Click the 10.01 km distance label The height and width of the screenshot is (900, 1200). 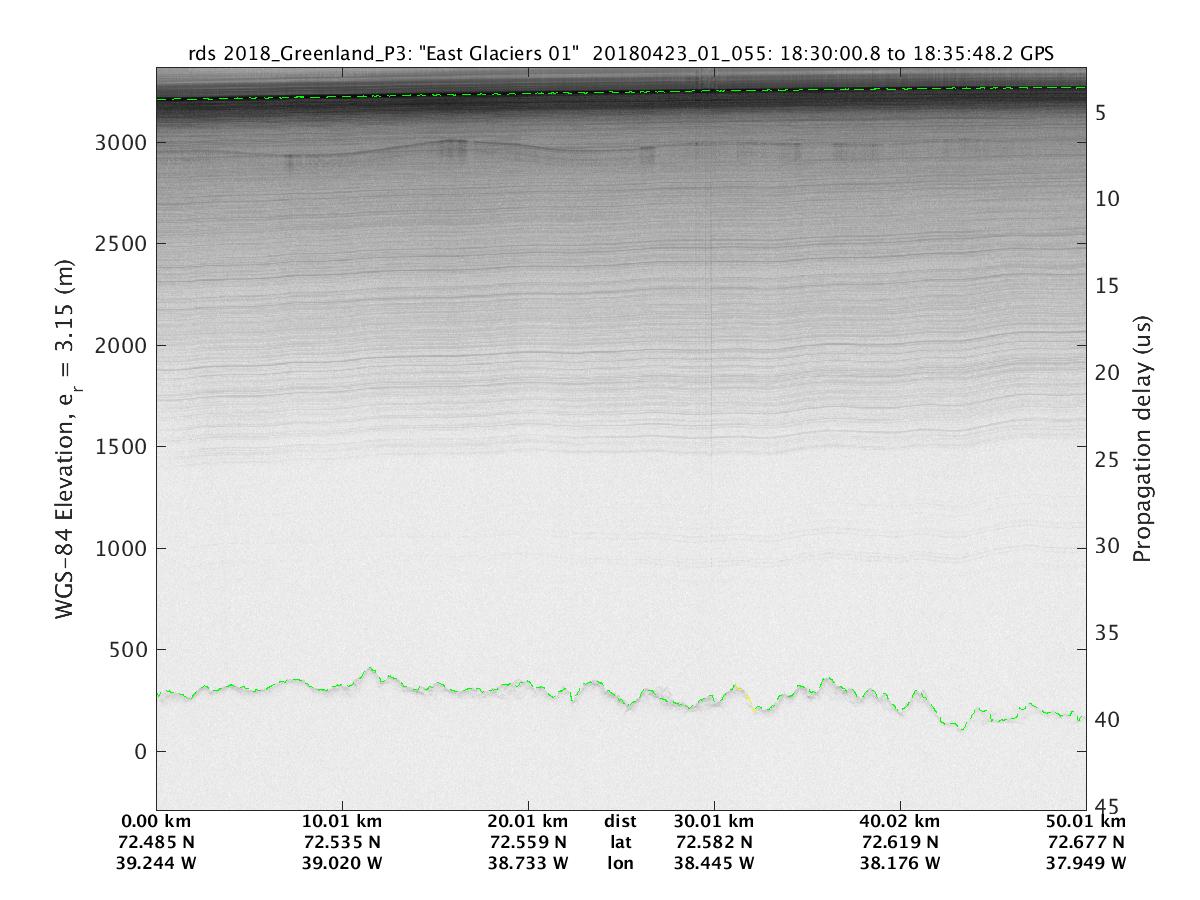pyautogui.click(x=343, y=823)
